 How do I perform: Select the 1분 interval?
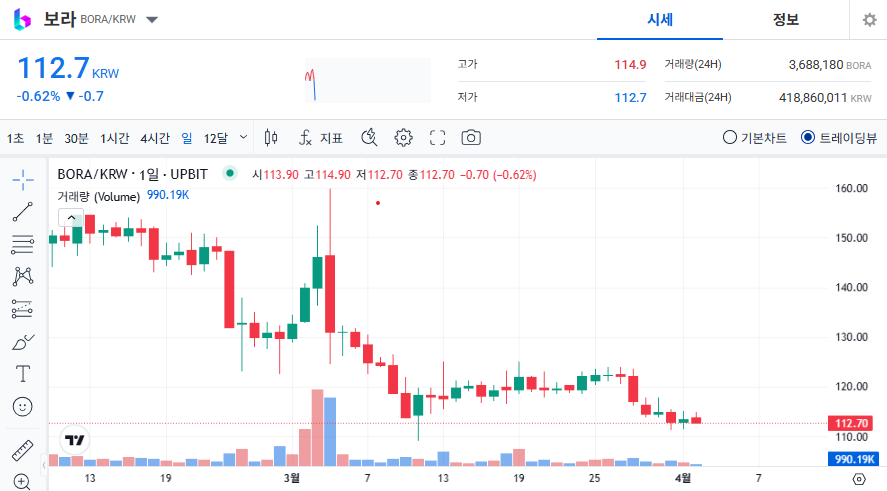[x=44, y=138]
